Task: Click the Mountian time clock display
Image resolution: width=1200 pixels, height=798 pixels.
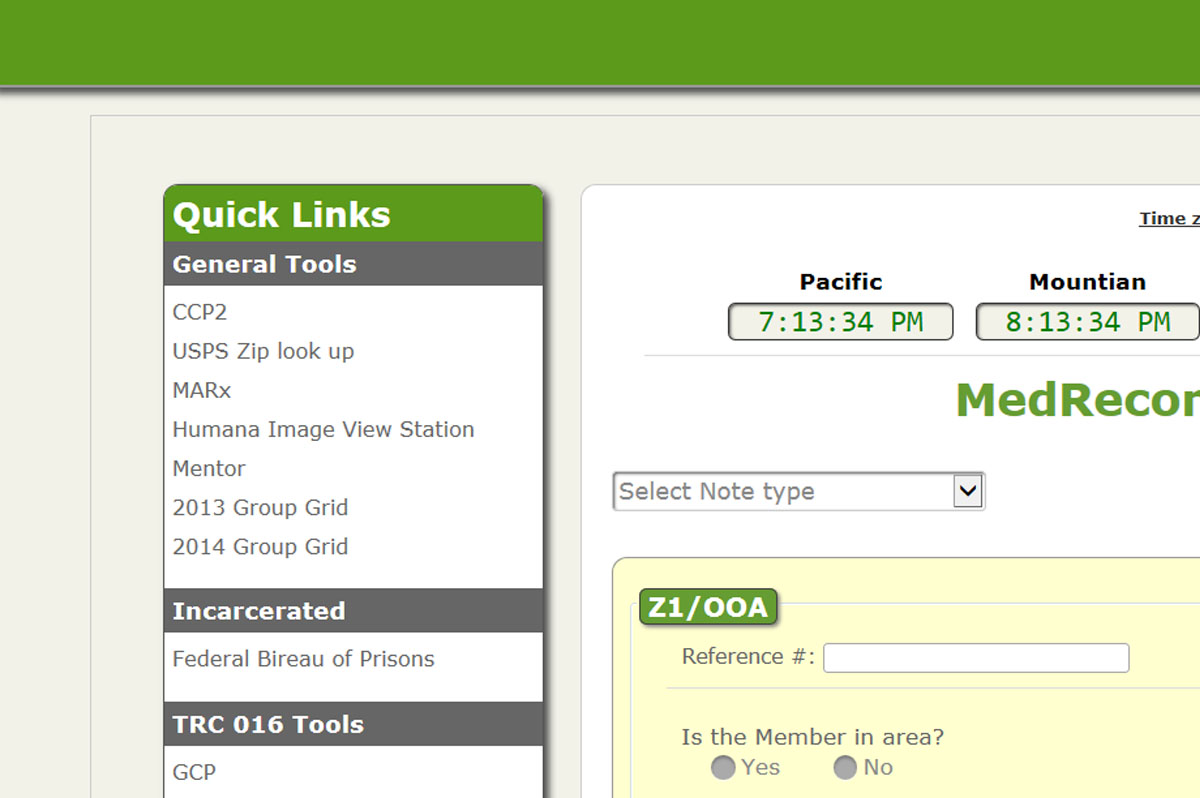Action: point(1087,322)
